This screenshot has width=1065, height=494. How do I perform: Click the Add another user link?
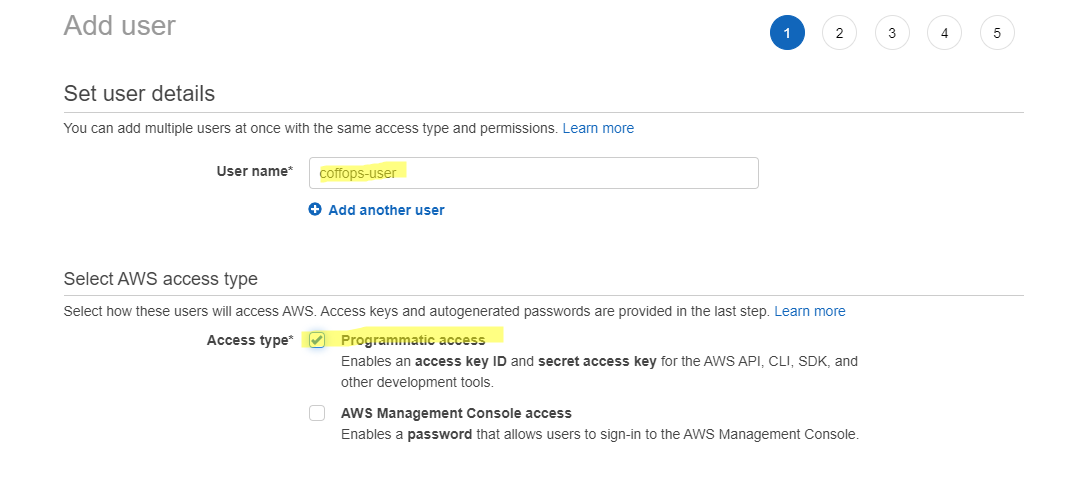(x=386, y=210)
